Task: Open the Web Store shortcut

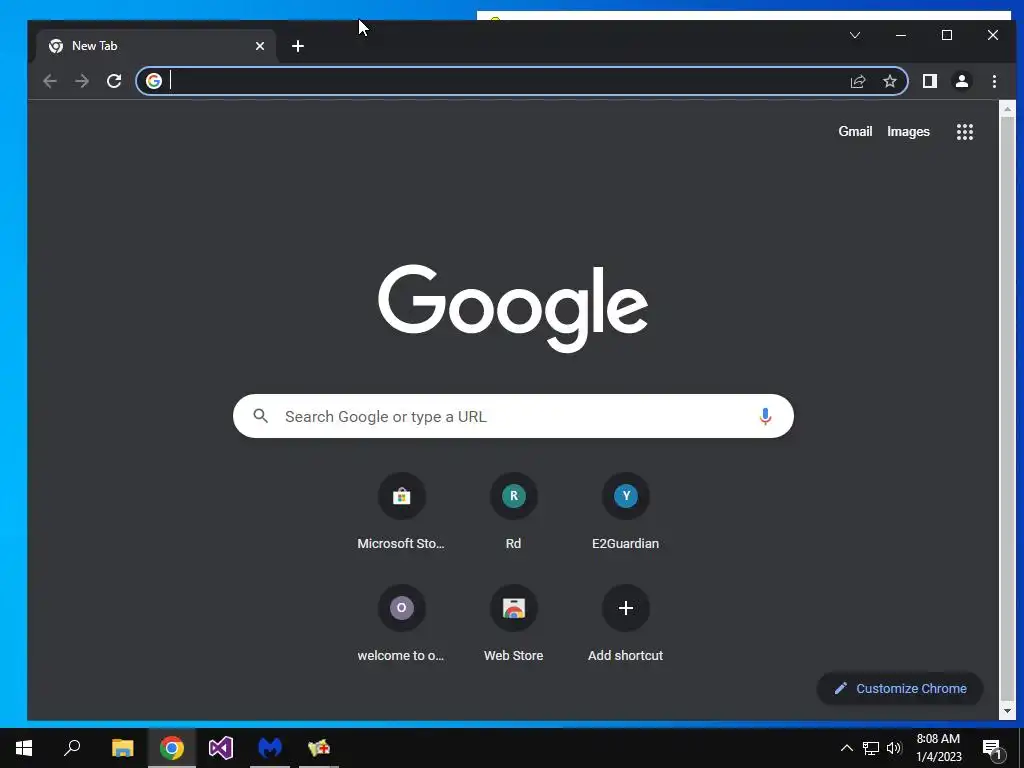Action: point(513,624)
